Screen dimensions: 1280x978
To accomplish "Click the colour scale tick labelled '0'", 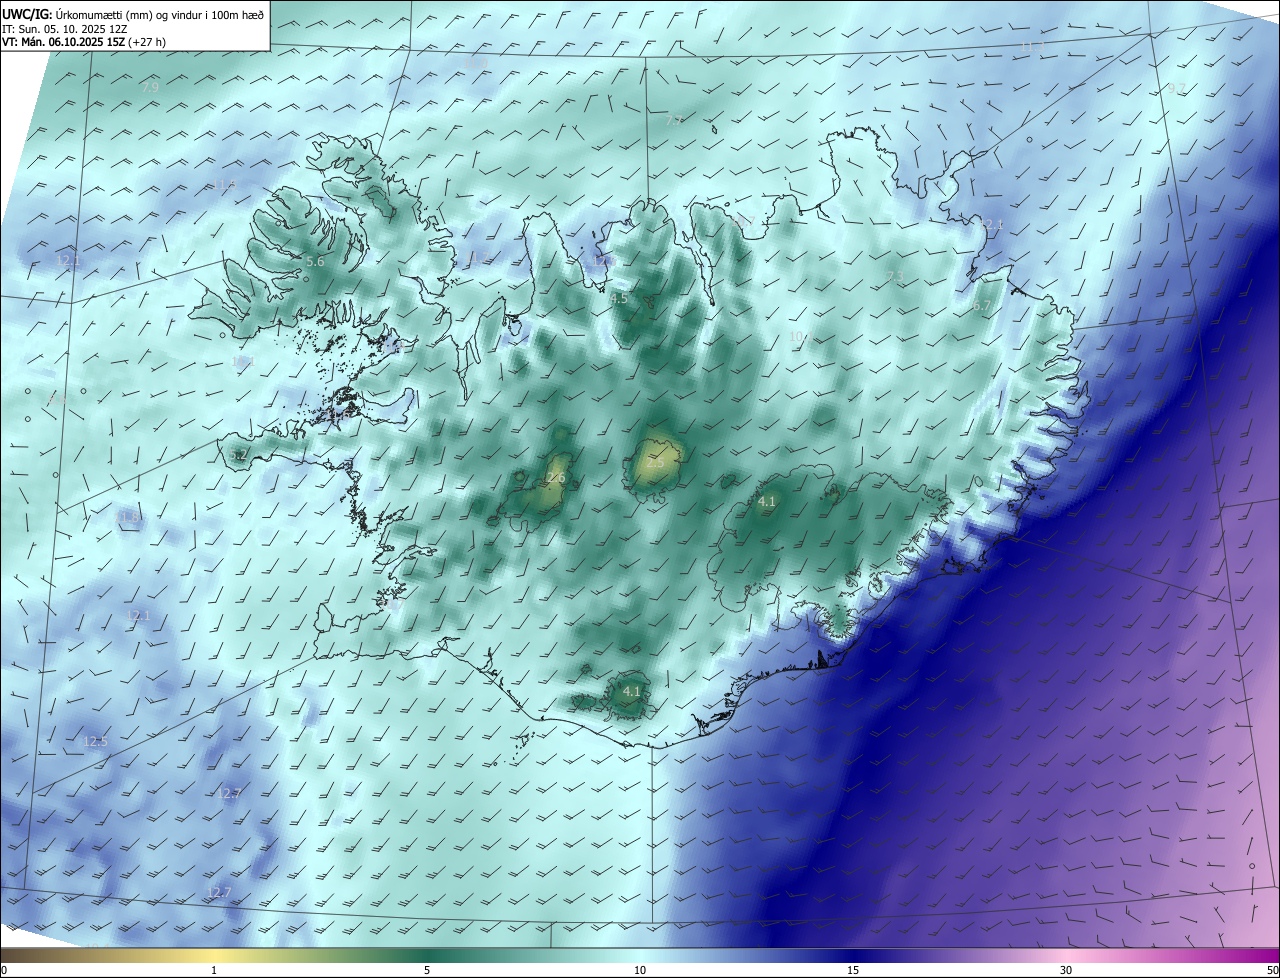I will tap(3, 970).
